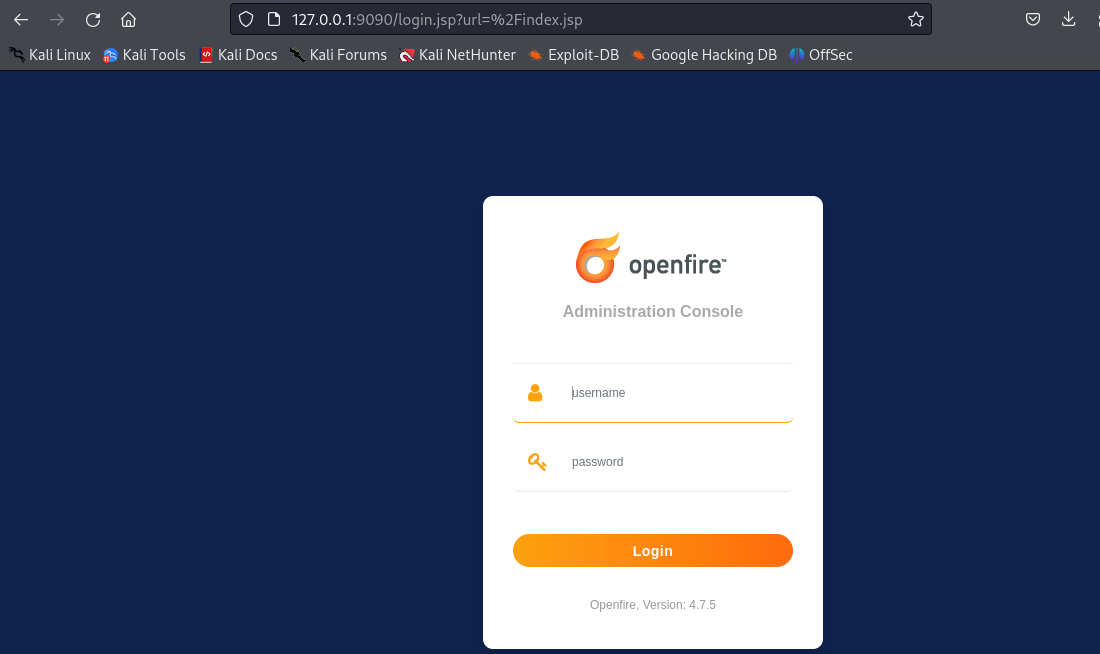Open the Pocket save icon
The height and width of the screenshot is (654, 1100).
[1033, 20]
